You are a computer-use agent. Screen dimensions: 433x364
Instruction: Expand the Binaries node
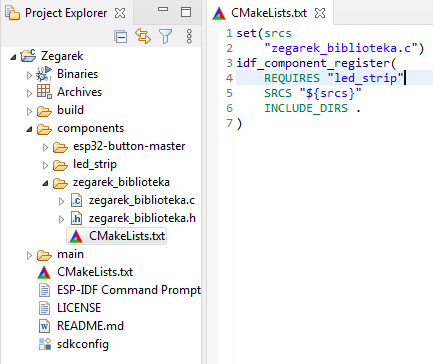tap(29, 75)
